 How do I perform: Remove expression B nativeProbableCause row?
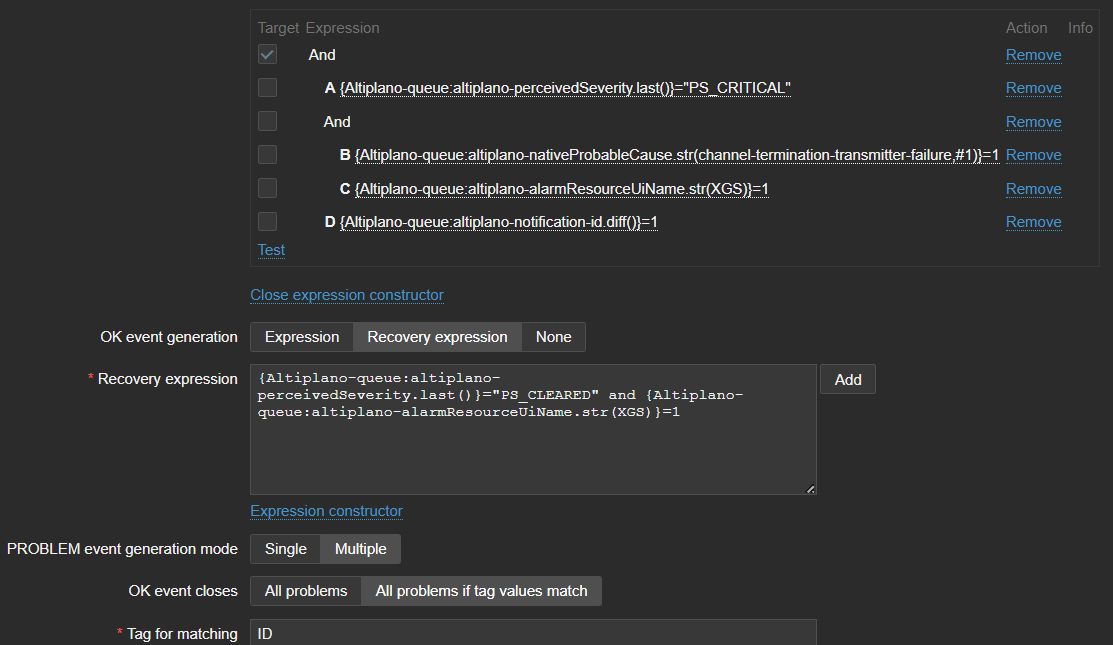pos(1033,155)
